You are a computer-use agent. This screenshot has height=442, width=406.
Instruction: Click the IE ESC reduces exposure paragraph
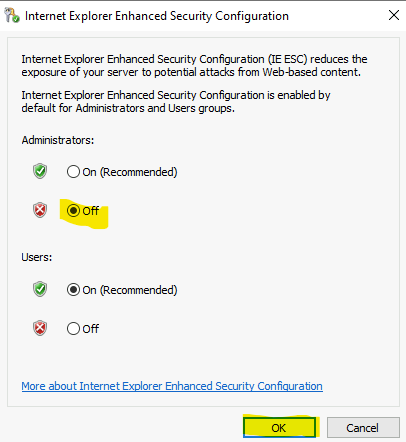tap(194, 66)
